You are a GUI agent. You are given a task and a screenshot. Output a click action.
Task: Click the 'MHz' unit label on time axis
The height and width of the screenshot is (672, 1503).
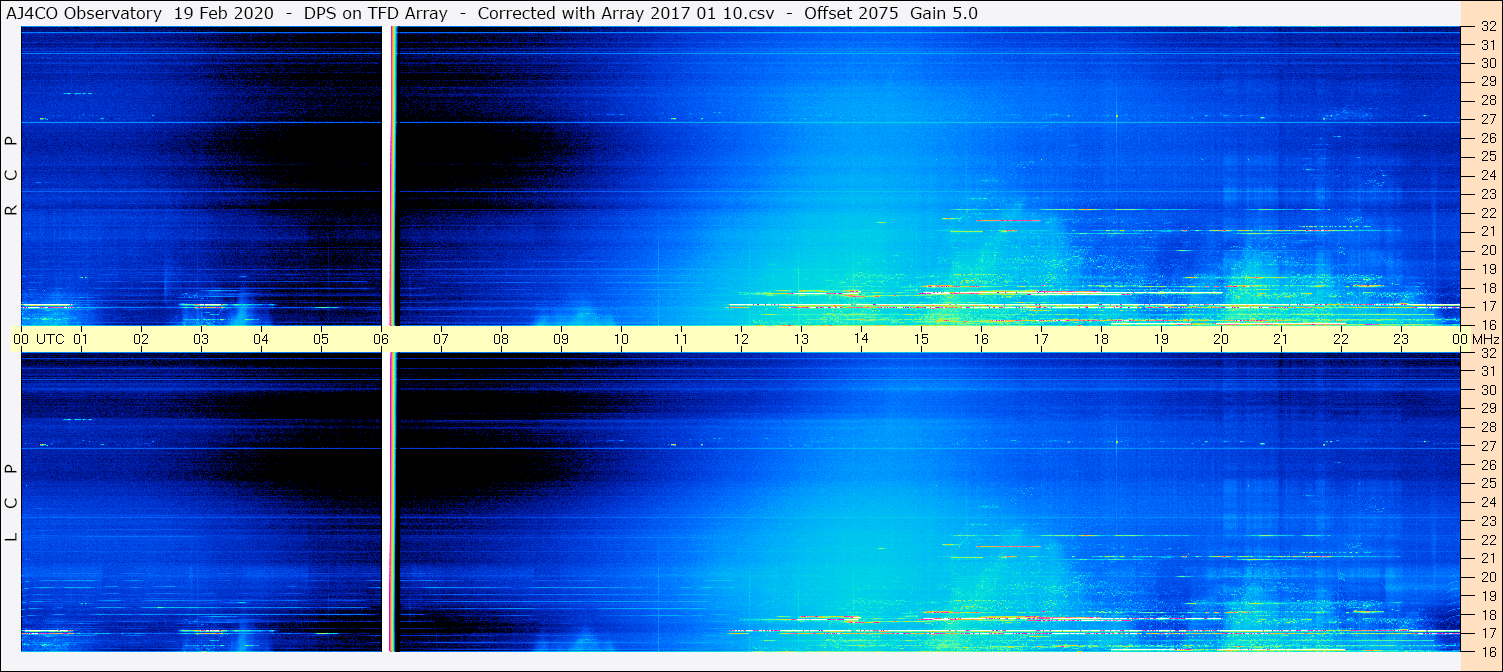pos(1484,339)
